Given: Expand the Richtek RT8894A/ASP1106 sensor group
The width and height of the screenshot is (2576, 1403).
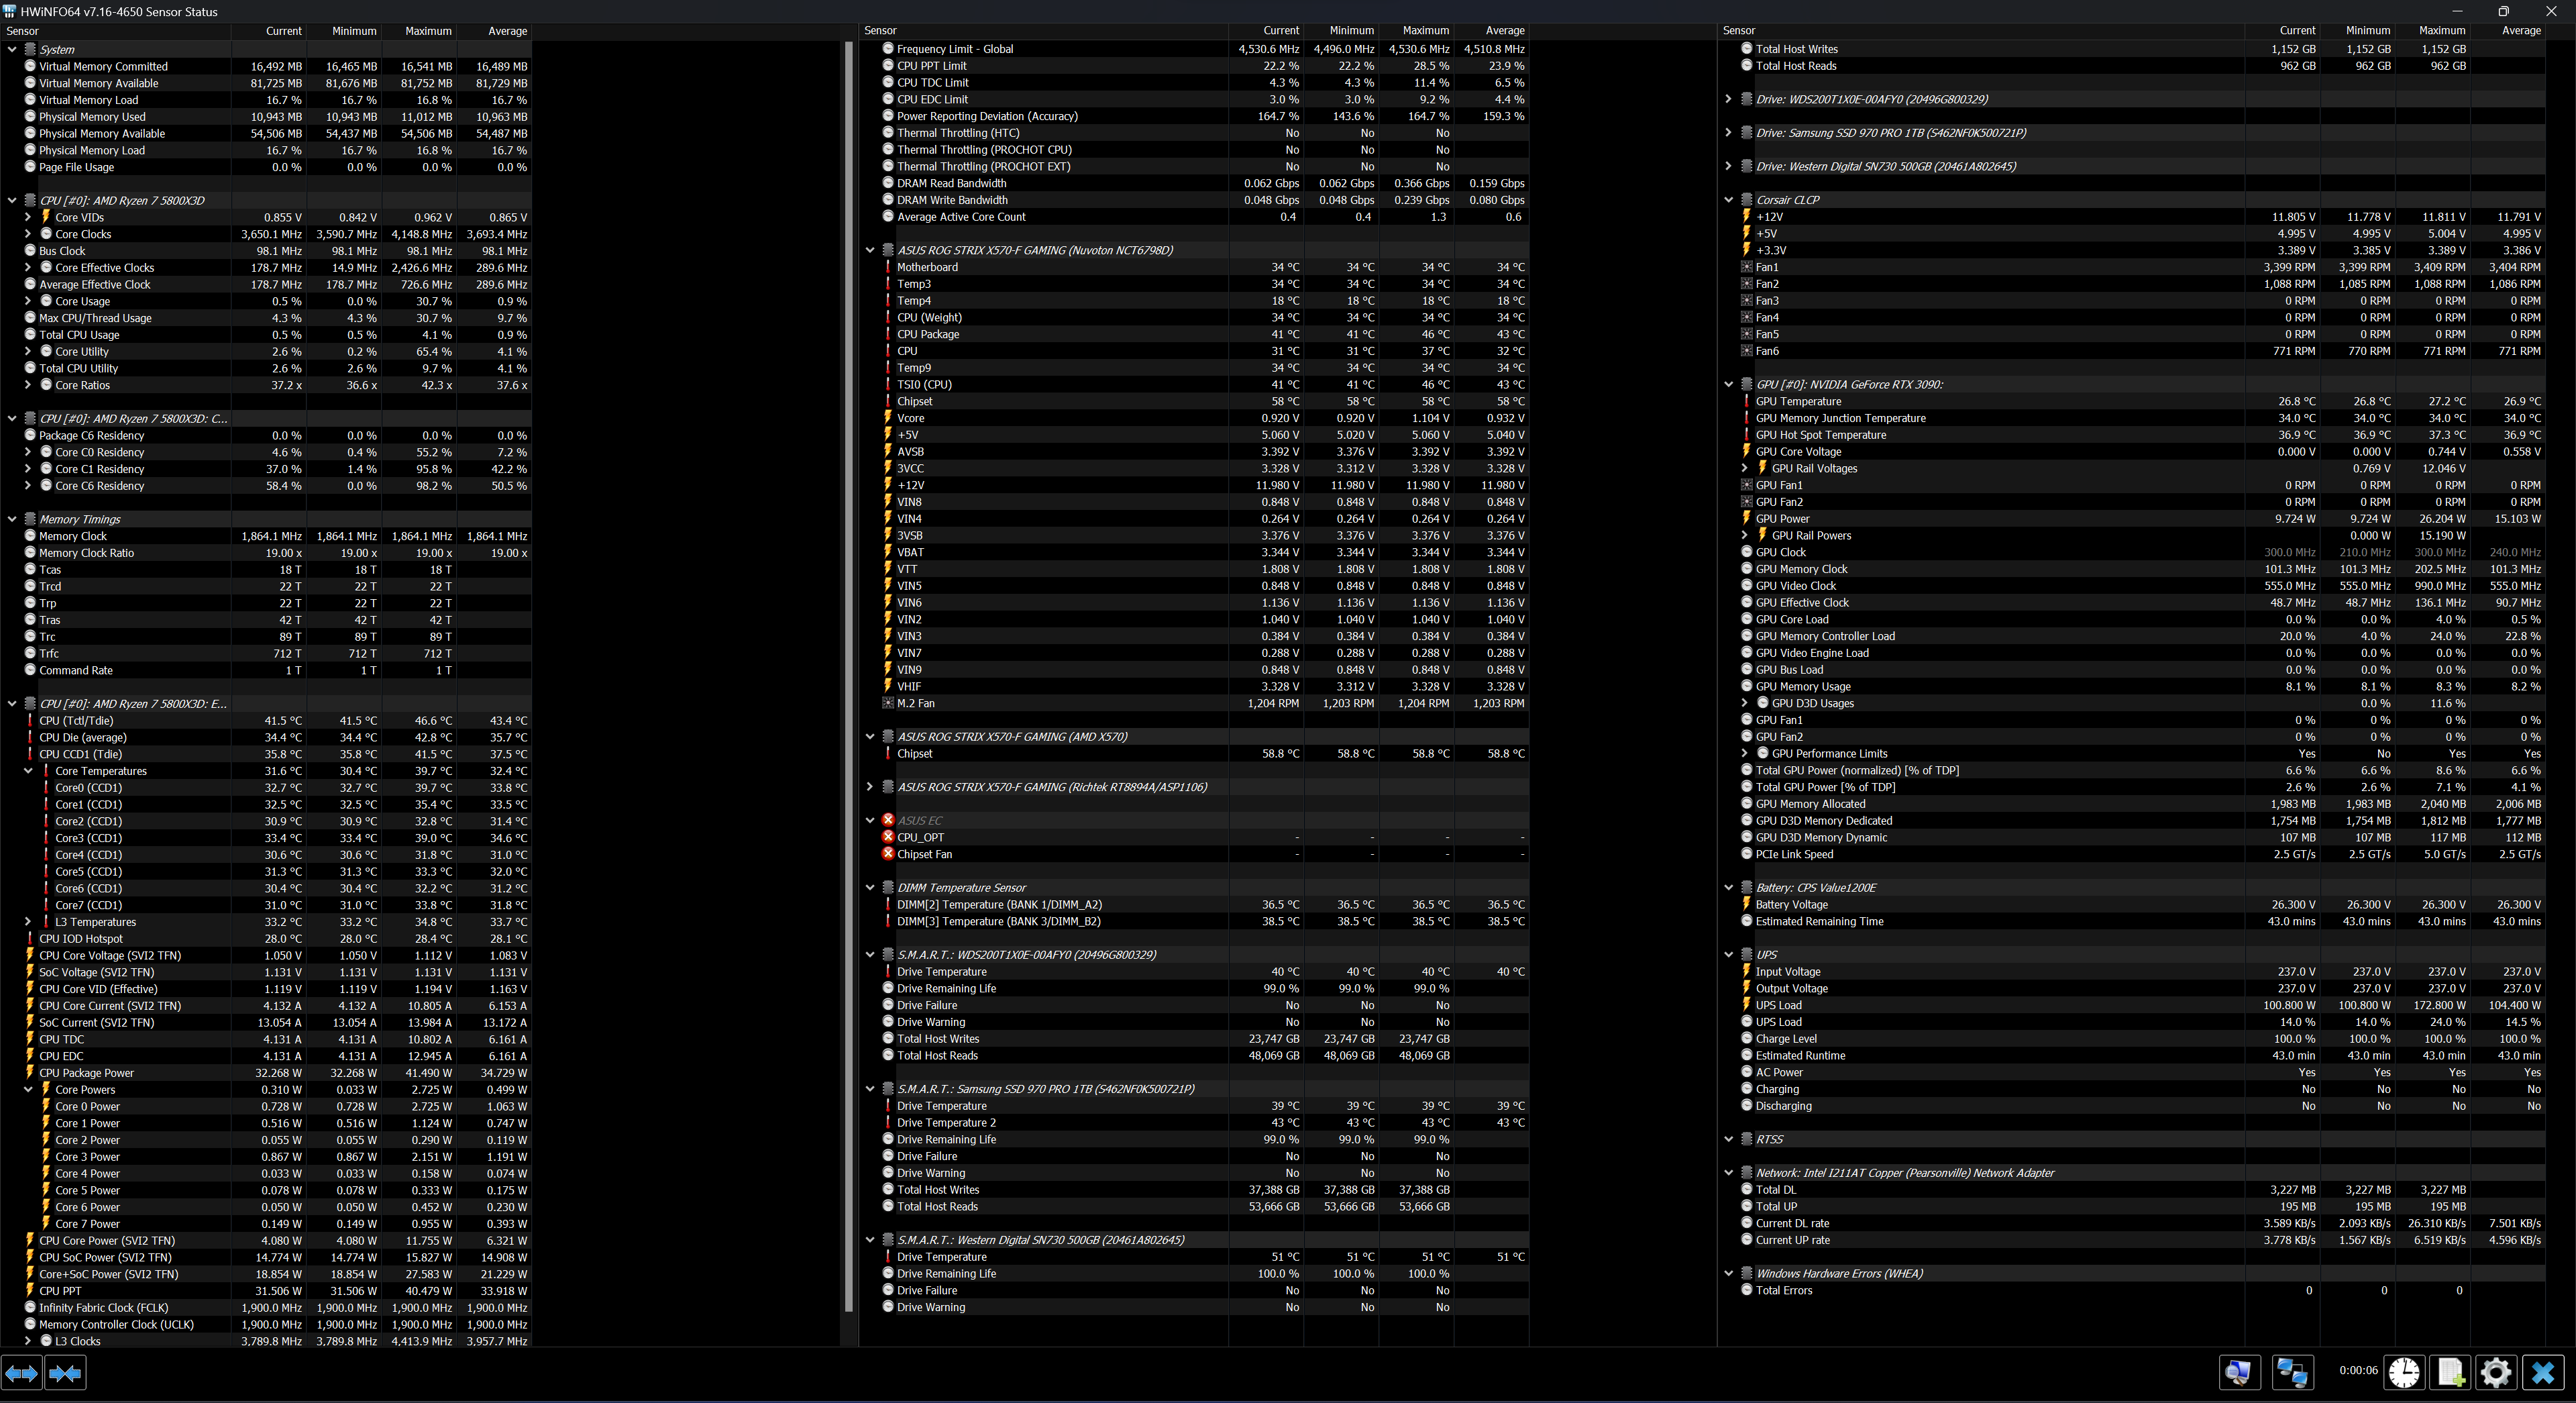Looking at the screenshot, I should click(x=870, y=787).
